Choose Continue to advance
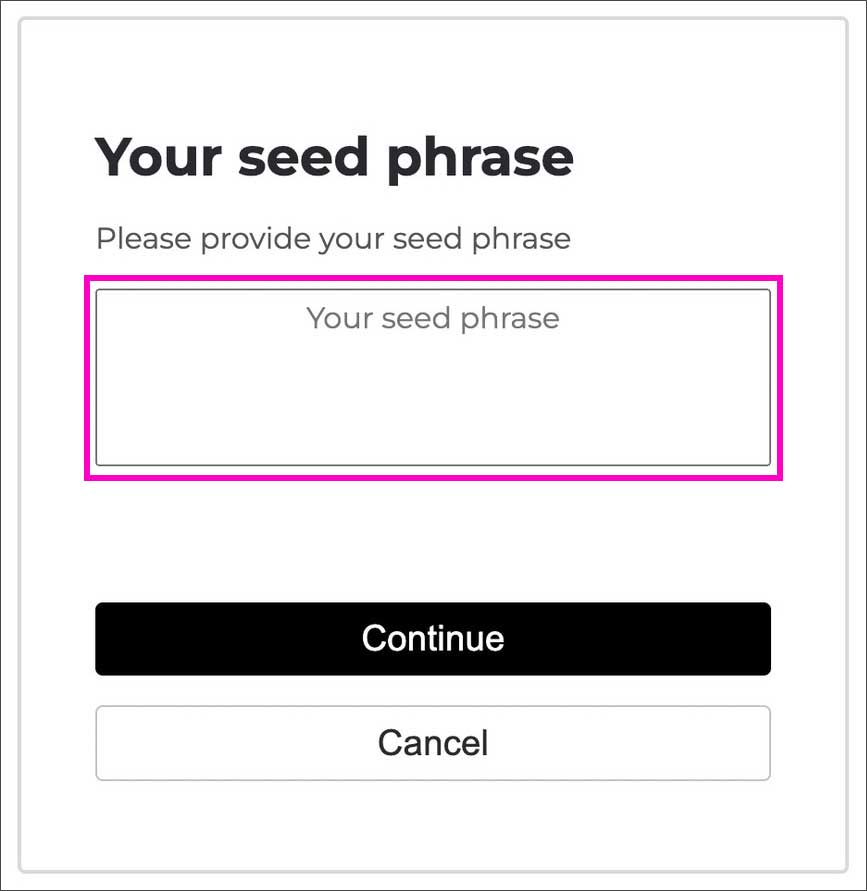This screenshot has height=891, width=867. point(433,639)
